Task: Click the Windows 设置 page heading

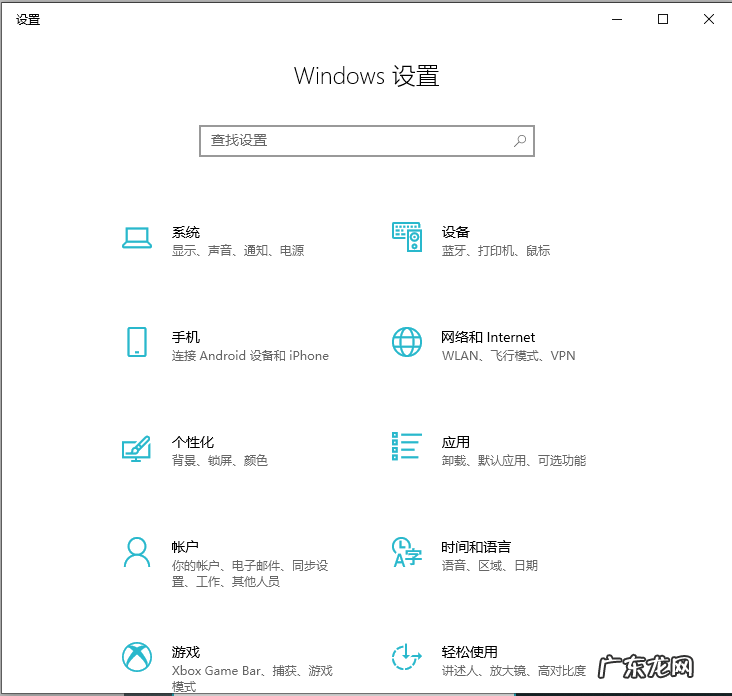Action: coord(366,76)
